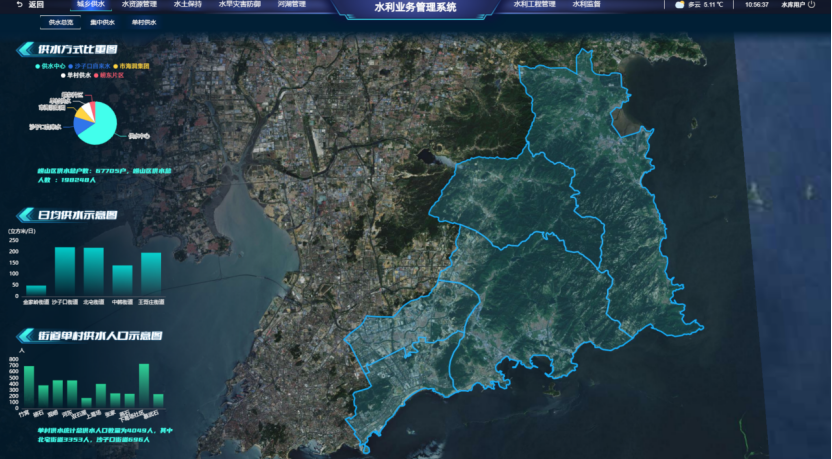Click the 中韩街道 daily supply bar
This screenshot has height=459, width=832.
[122, 280]
